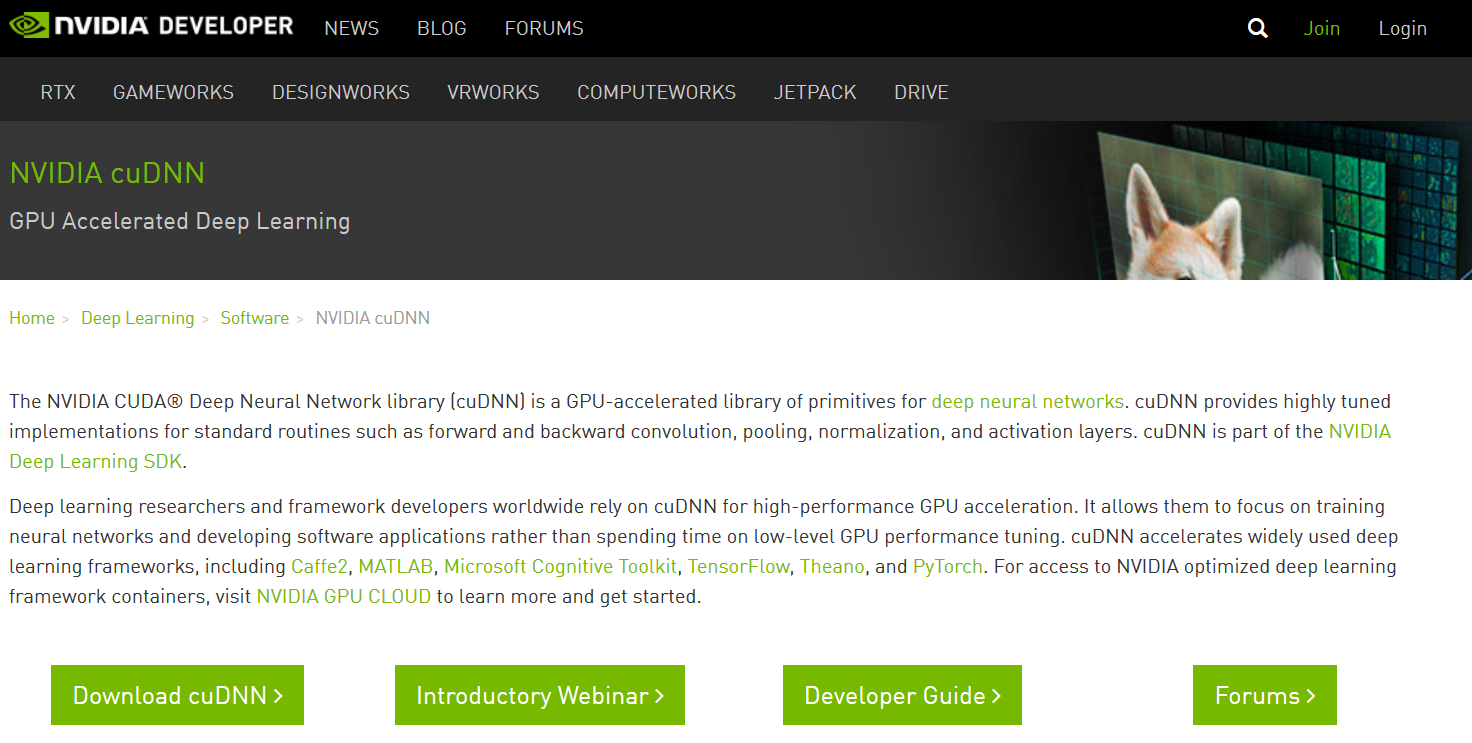
Task: Switch to the DESIGNWORKS tab
Action: pyautogui.click(x=340, y=91)
